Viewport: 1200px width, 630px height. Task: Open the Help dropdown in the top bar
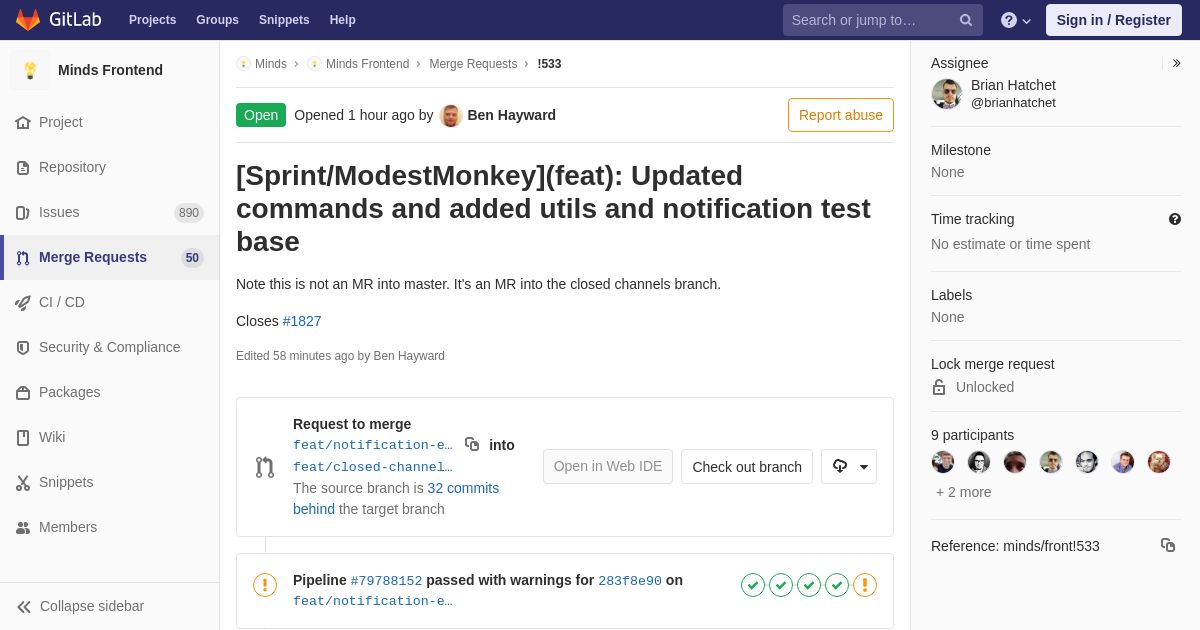[1018, 20]
